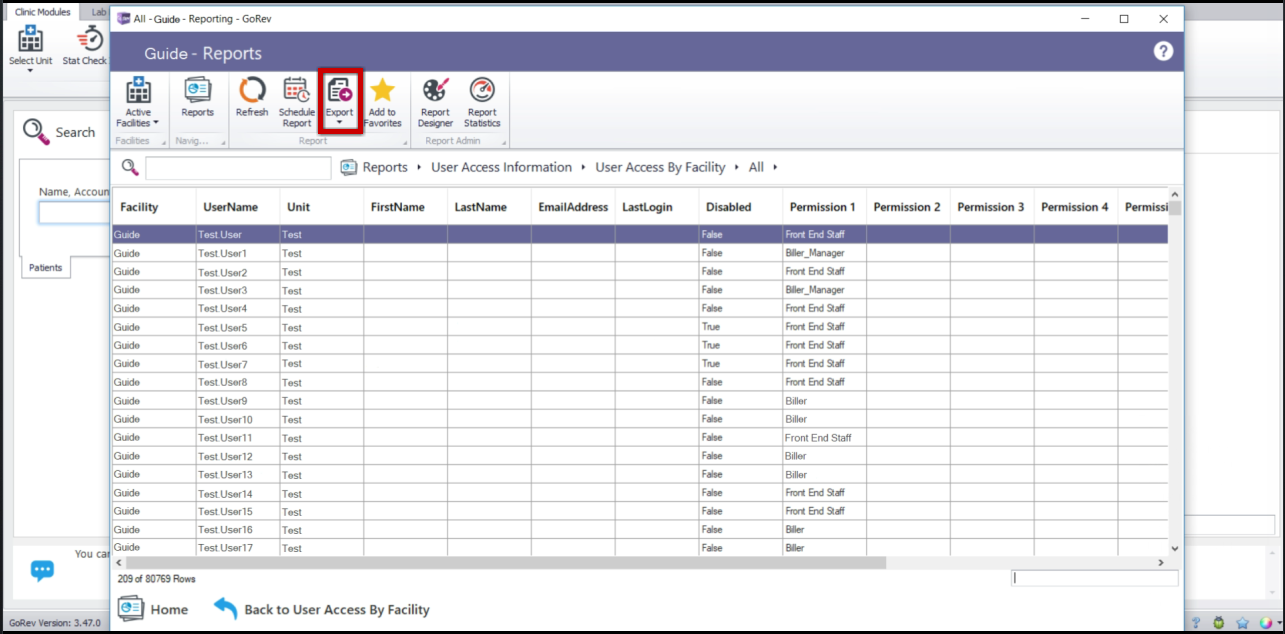Open Report Statistics
Screen dimensions: 1285x634
(482, 103)
